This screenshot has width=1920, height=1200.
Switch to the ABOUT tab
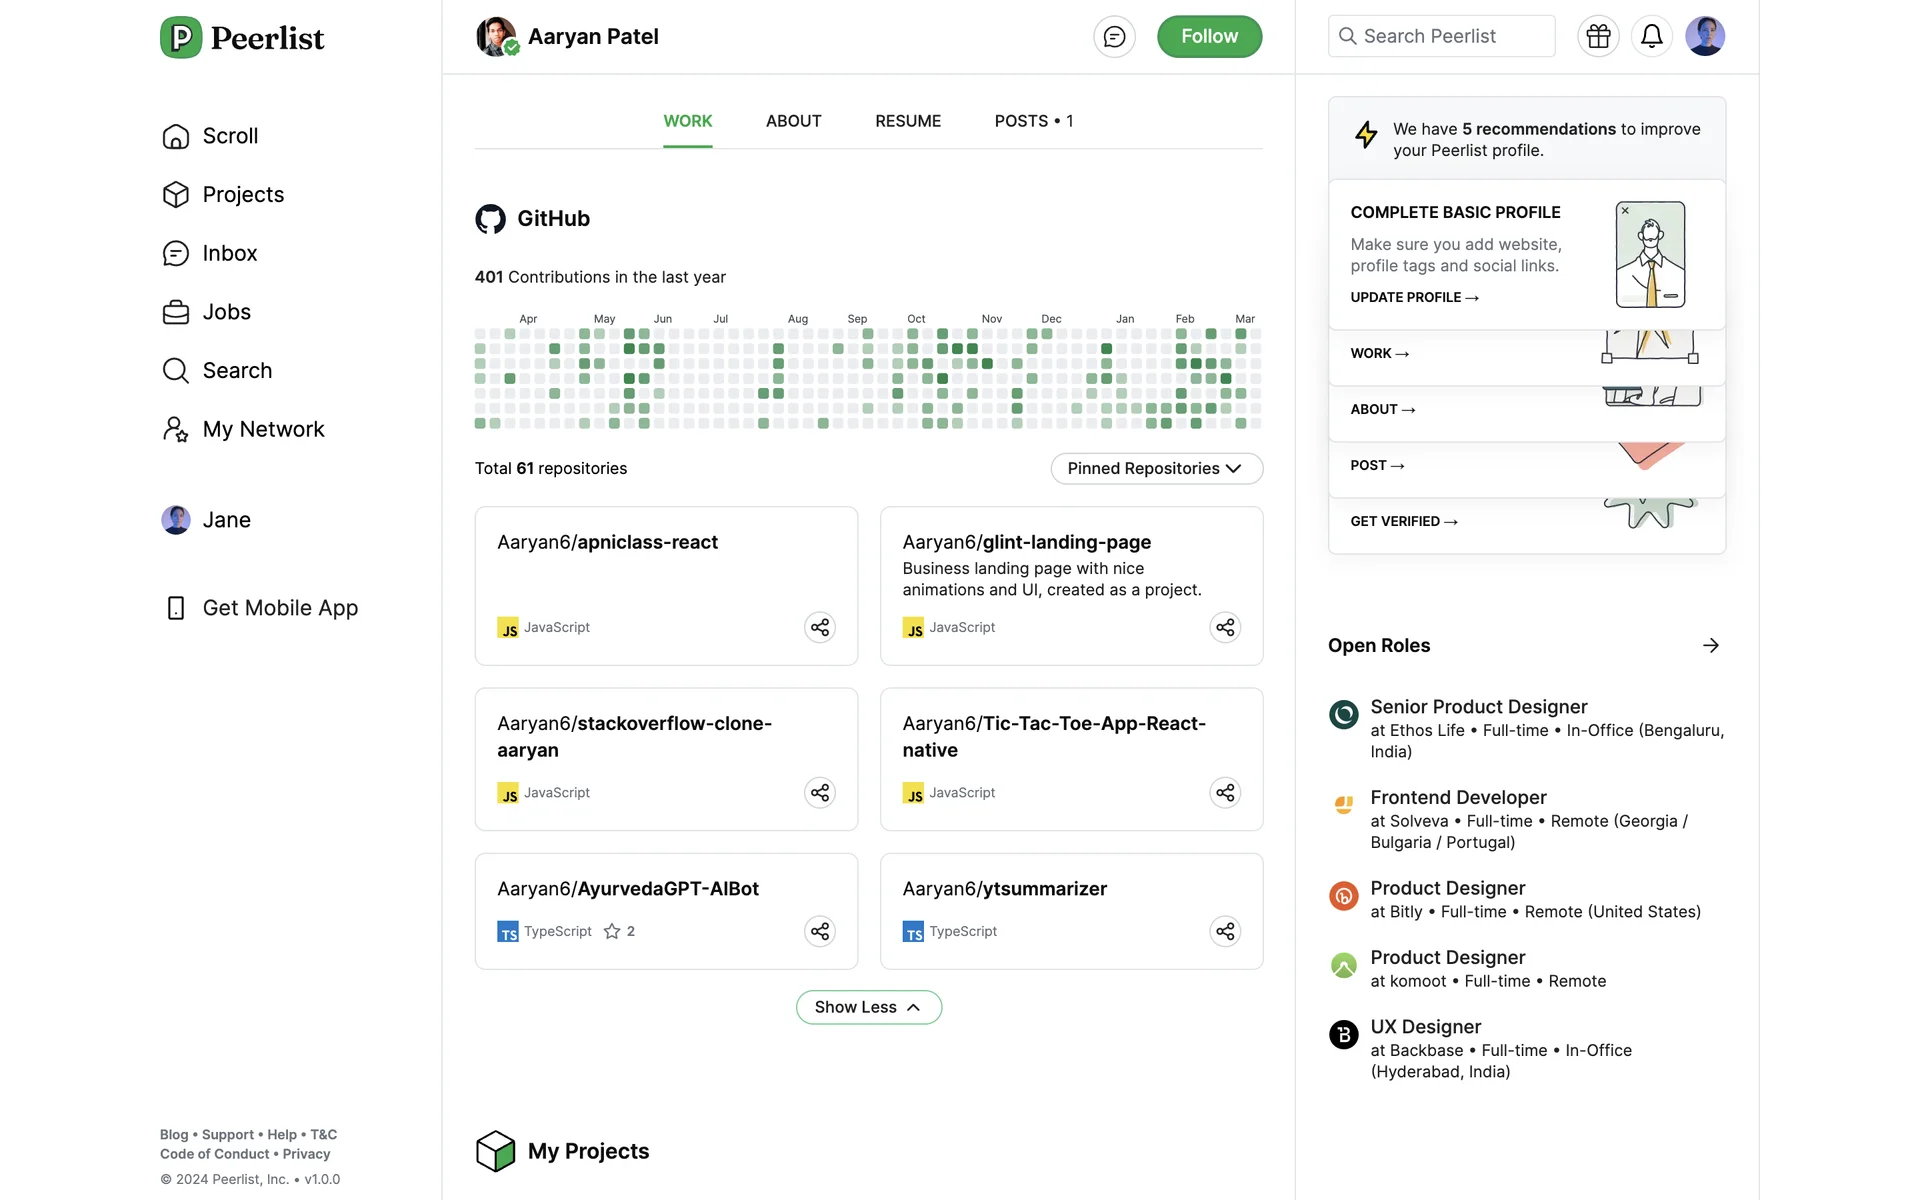[793, 121]
